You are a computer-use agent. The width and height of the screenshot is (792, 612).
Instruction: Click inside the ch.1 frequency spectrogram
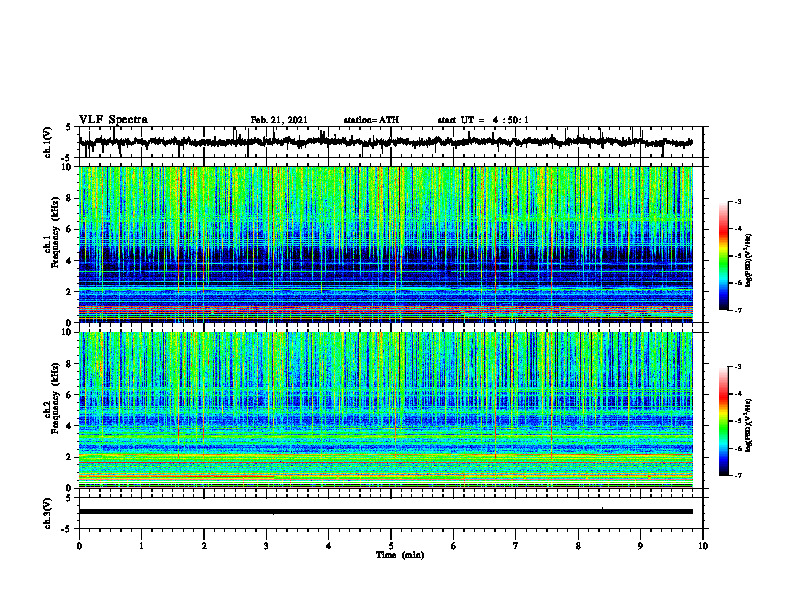pos(386,244)
